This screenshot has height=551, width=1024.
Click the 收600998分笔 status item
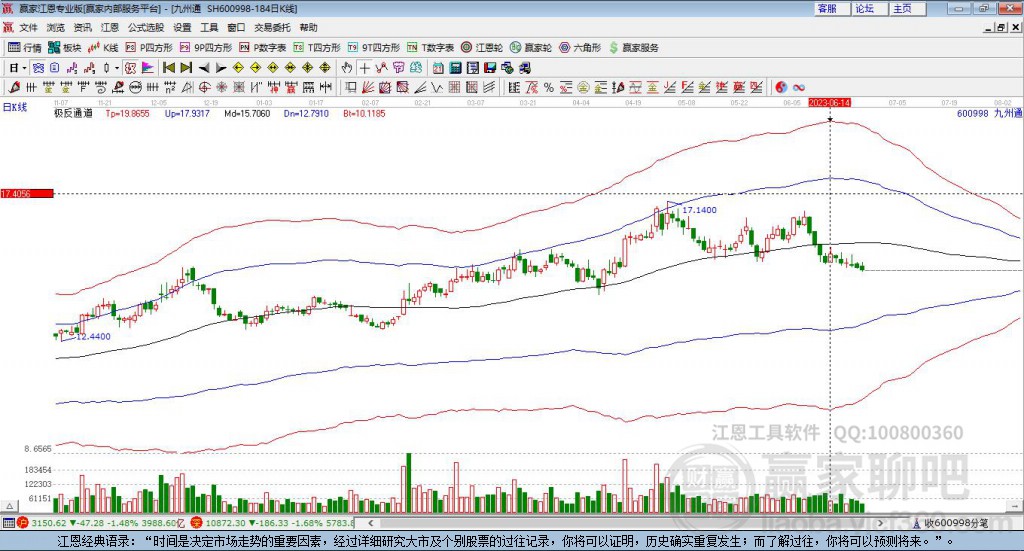[951, 524]
